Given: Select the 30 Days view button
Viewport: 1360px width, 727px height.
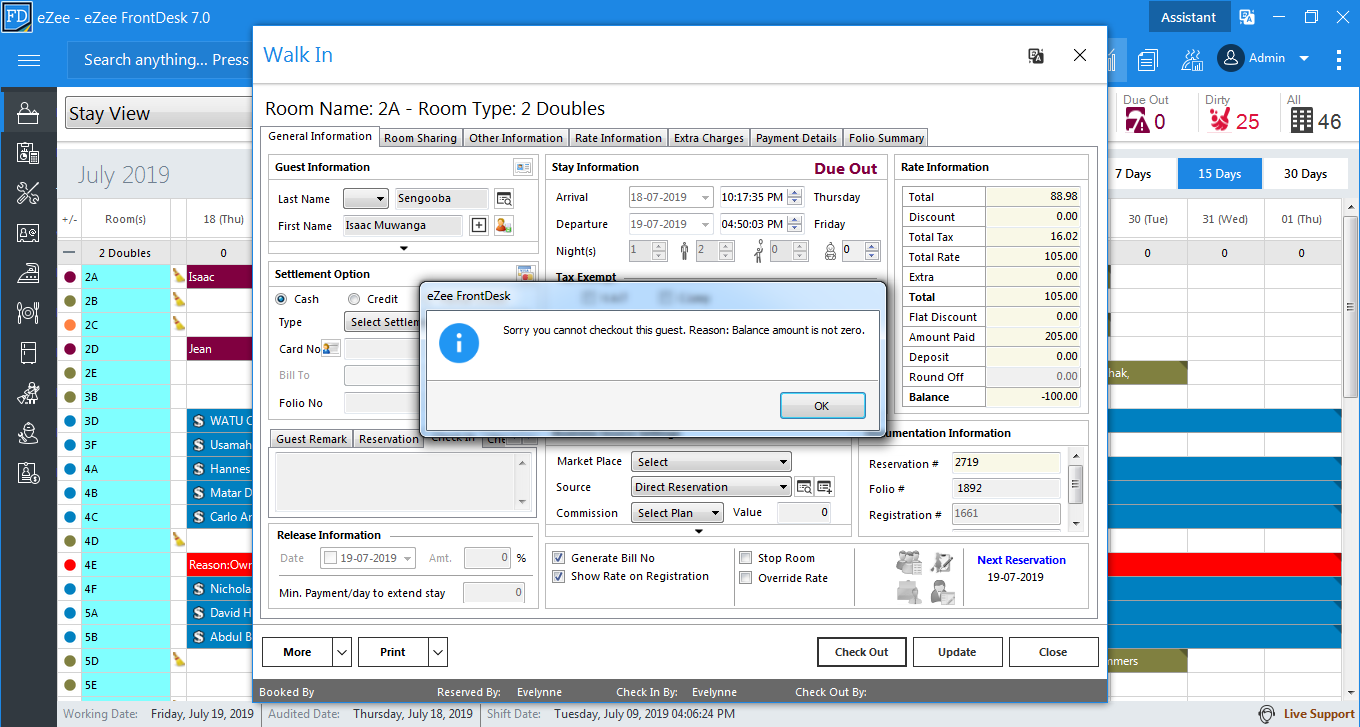Looking at the screenshot, I should (1305, 173).
